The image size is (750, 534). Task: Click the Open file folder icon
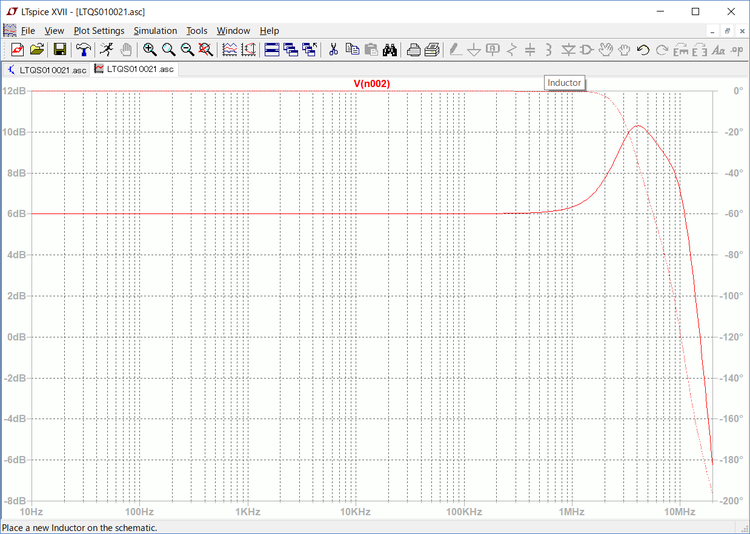[x=37, y=49]
